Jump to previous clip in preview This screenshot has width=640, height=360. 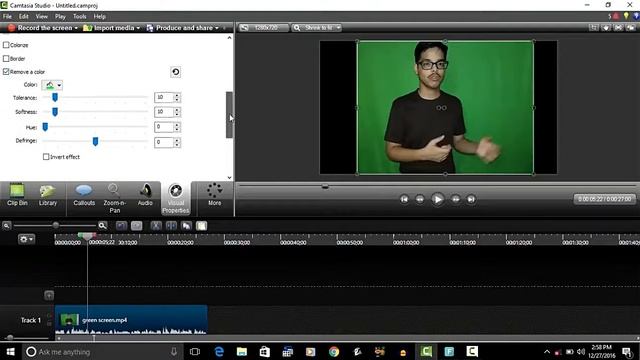coord(404,199)
